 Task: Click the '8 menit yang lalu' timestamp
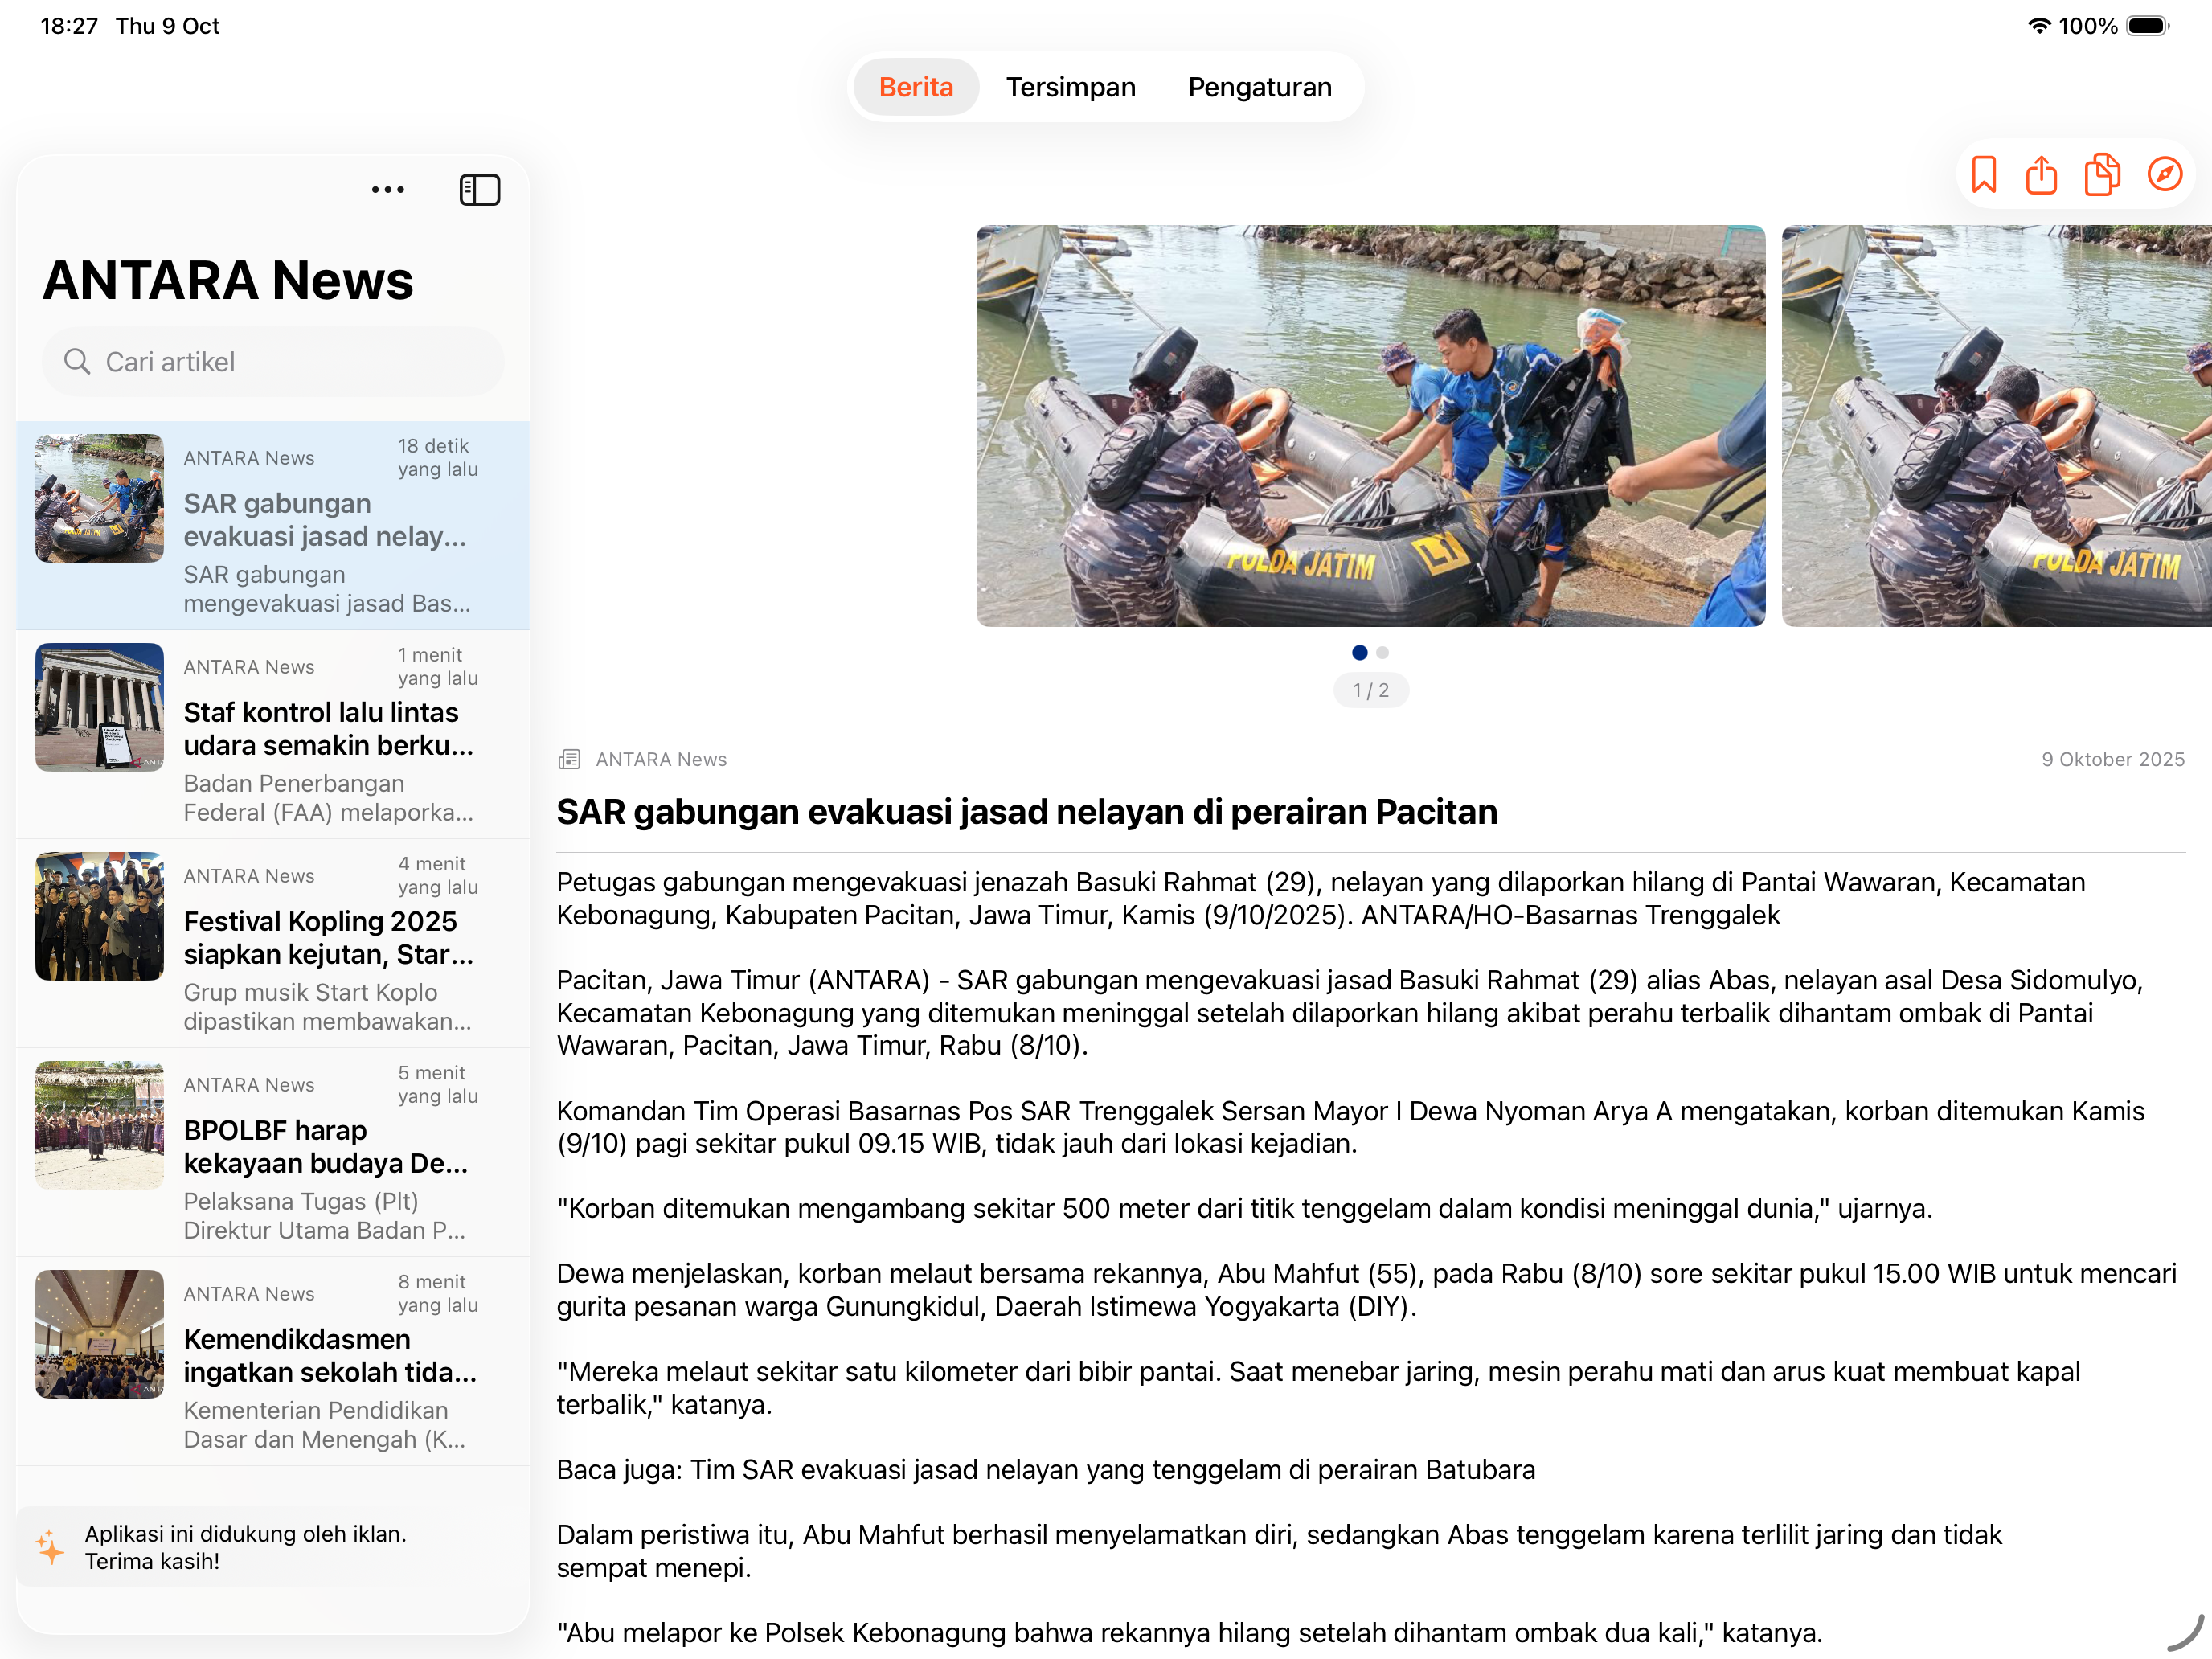point(438,1293)
